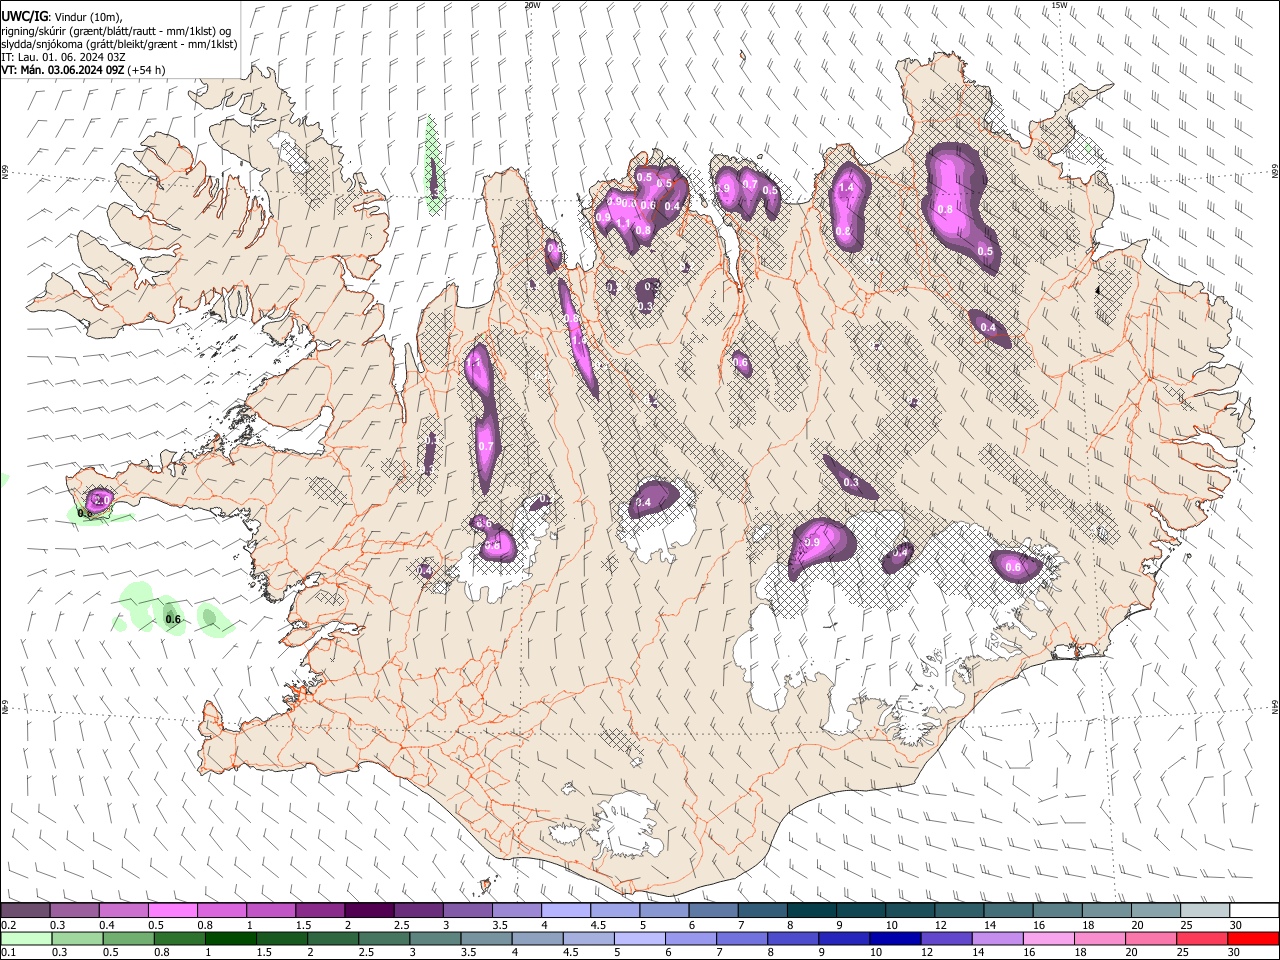Image resolution: width=1280 pixels, height=960 pixels.
Task: Select lower legend swatch between 2 and 2.5
Action: point(333,938)
